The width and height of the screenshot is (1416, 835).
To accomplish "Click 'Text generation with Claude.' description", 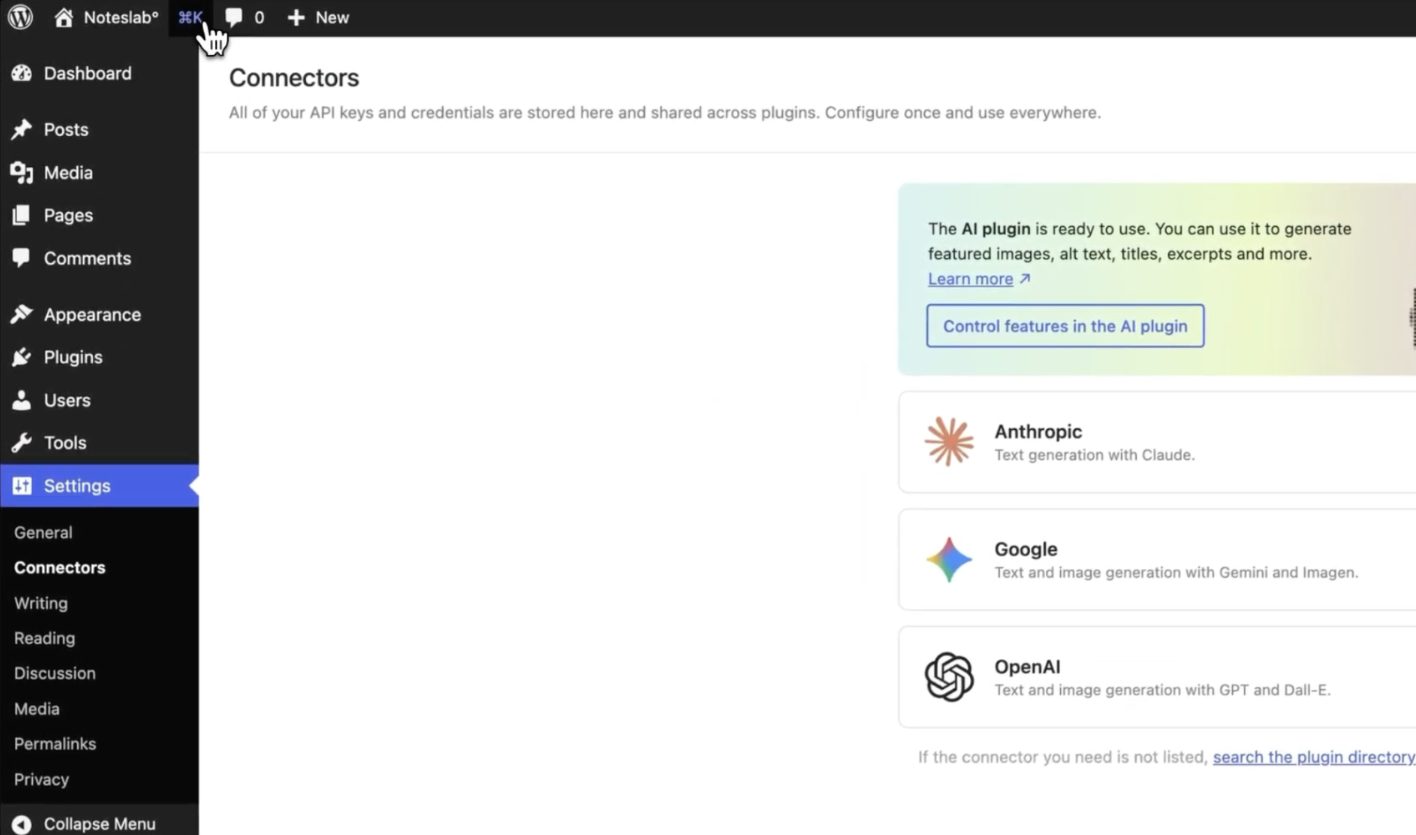I will tap(1094, 455).
